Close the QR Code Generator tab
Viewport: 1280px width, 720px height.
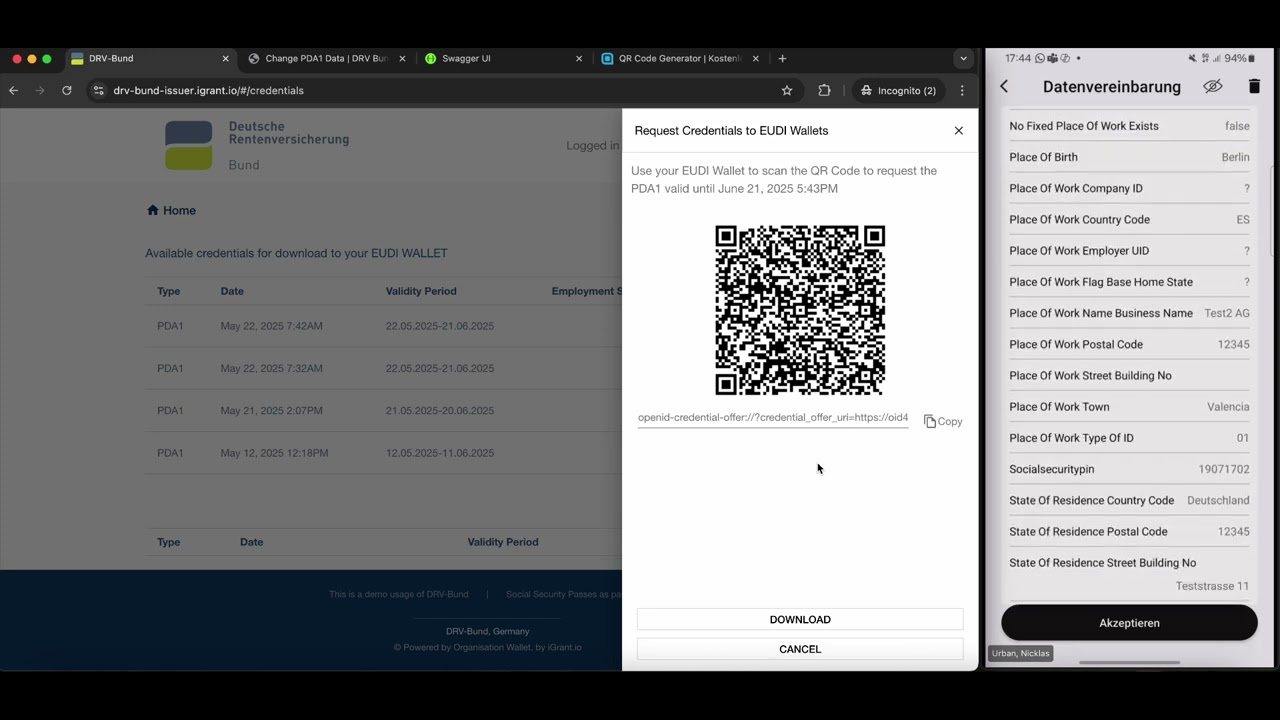tap(756, 59)
